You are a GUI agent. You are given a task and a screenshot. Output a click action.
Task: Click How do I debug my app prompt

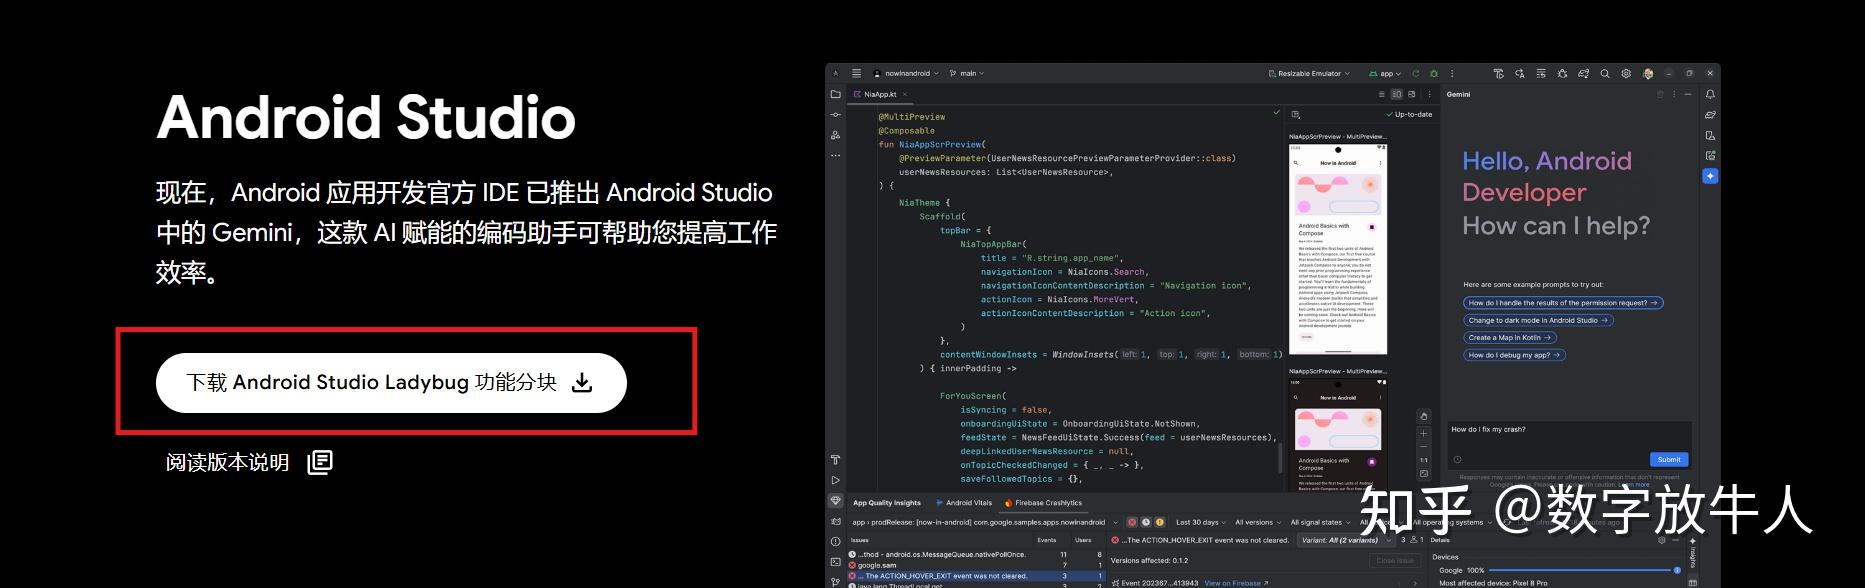[1514, 355]
